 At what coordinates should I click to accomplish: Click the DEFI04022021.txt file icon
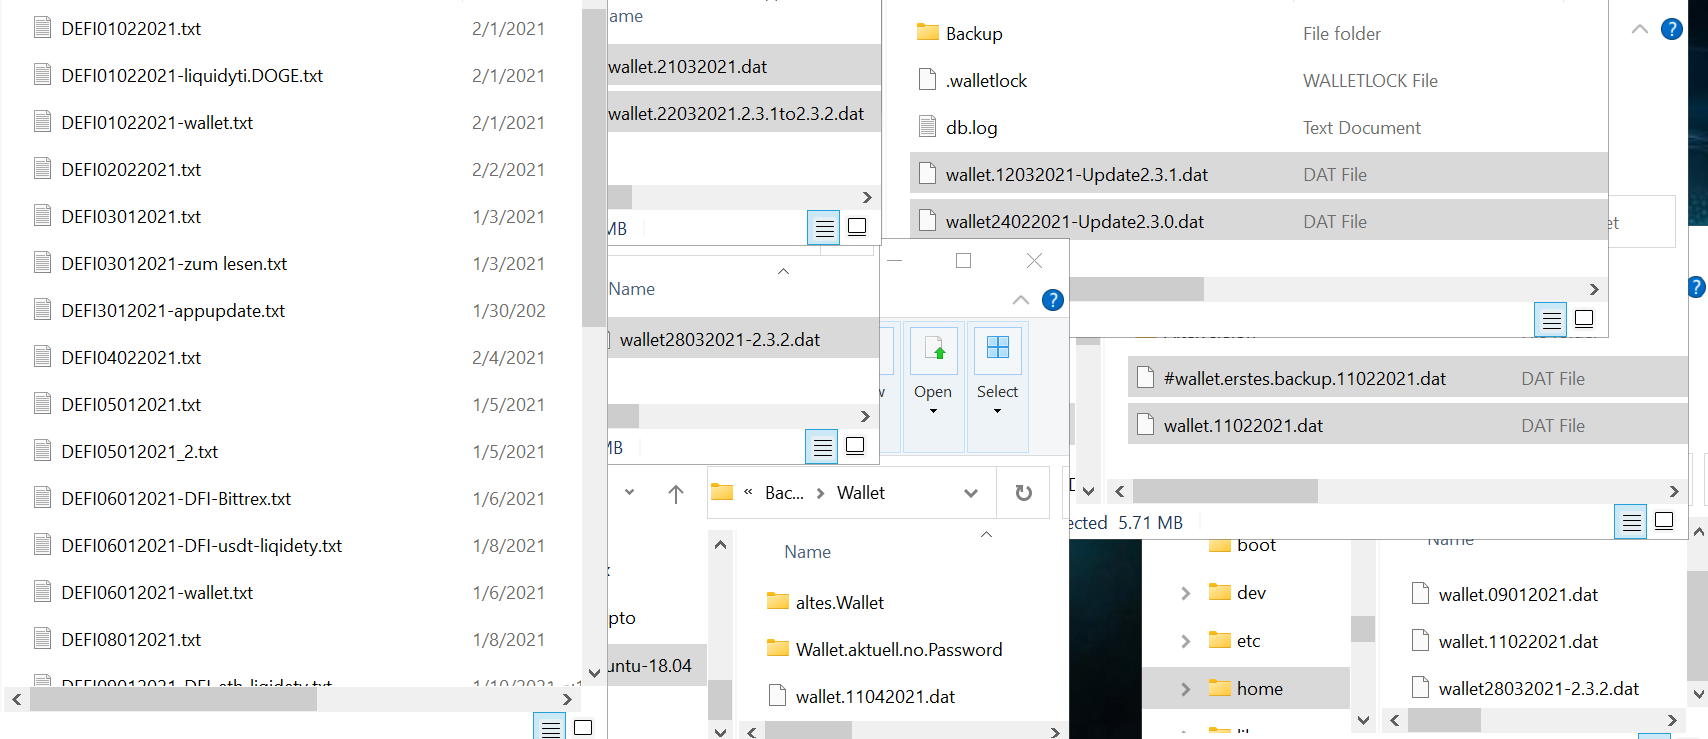42,356
